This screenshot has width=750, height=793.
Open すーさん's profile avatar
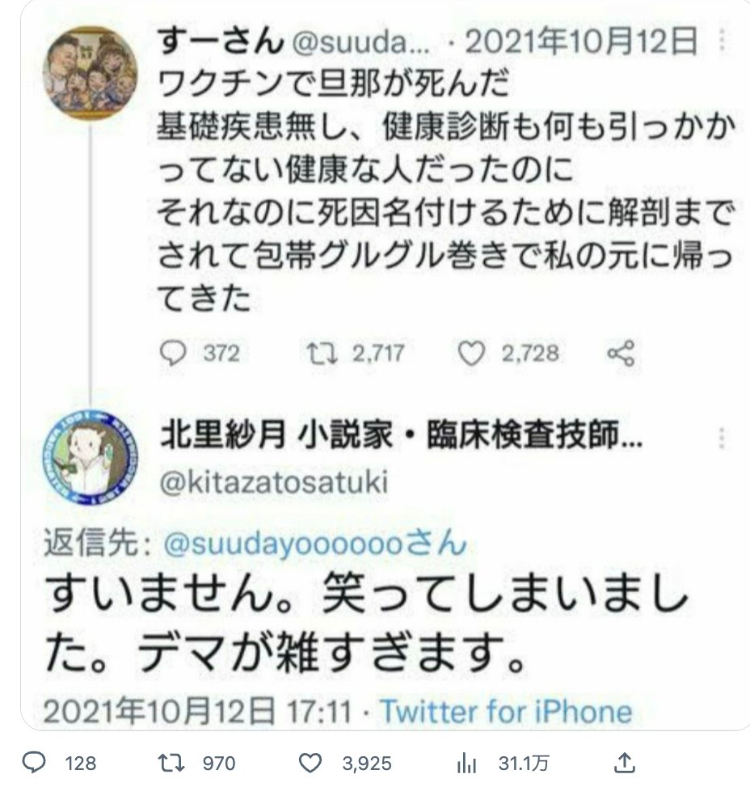pos(91,73)
